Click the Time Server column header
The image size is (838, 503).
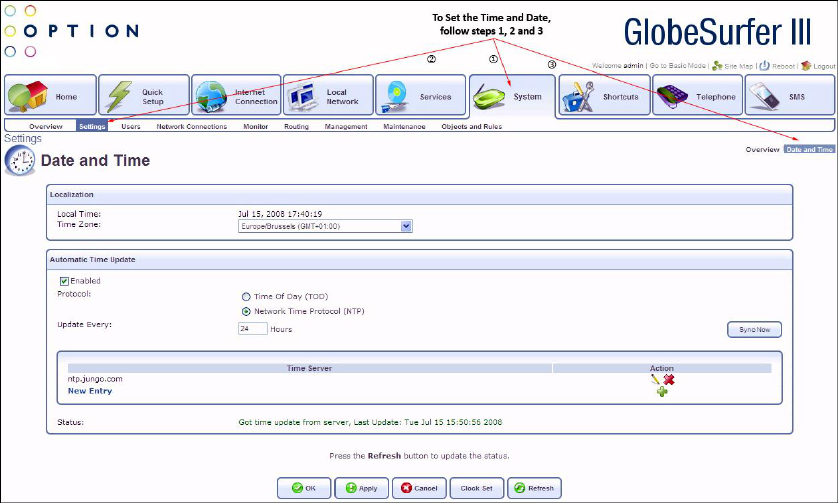(309, 368)
